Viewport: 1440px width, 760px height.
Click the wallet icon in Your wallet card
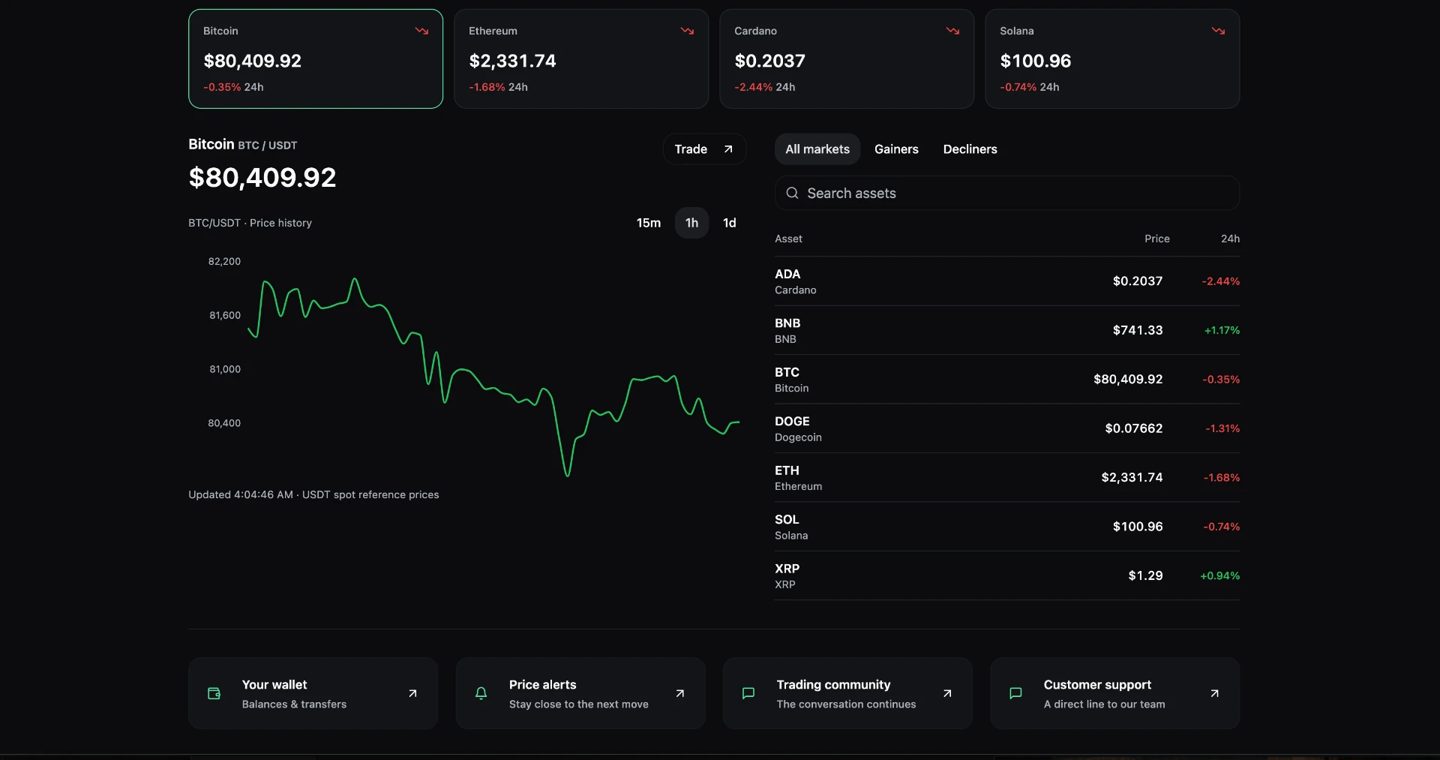[214, 693]
